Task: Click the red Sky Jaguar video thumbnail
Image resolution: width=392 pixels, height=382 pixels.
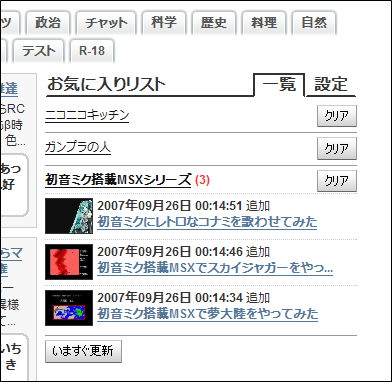Action: tap(69, 262)
